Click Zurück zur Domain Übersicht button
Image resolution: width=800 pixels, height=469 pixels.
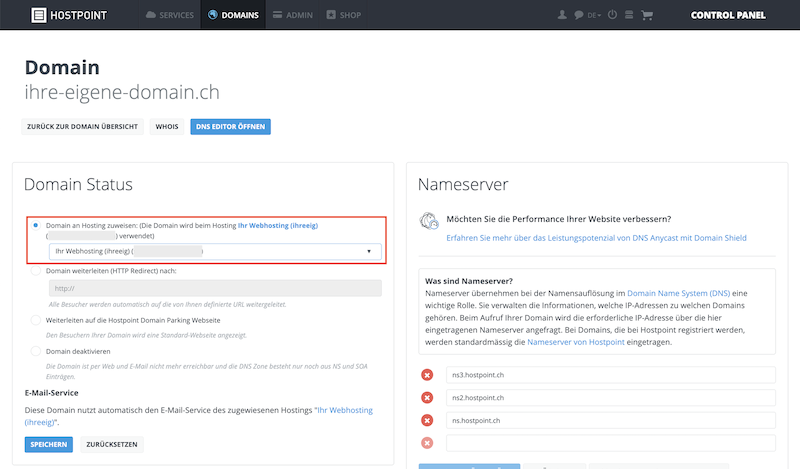[x=82, y=127]
